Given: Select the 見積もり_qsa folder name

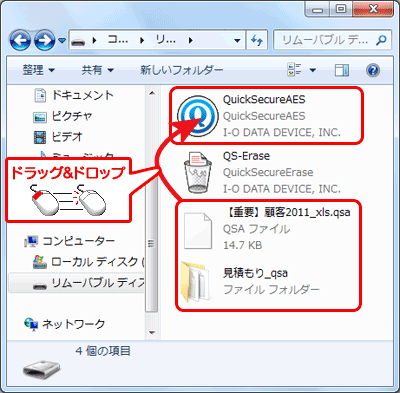Looking at the screenshot, I should tap(255, 273).
